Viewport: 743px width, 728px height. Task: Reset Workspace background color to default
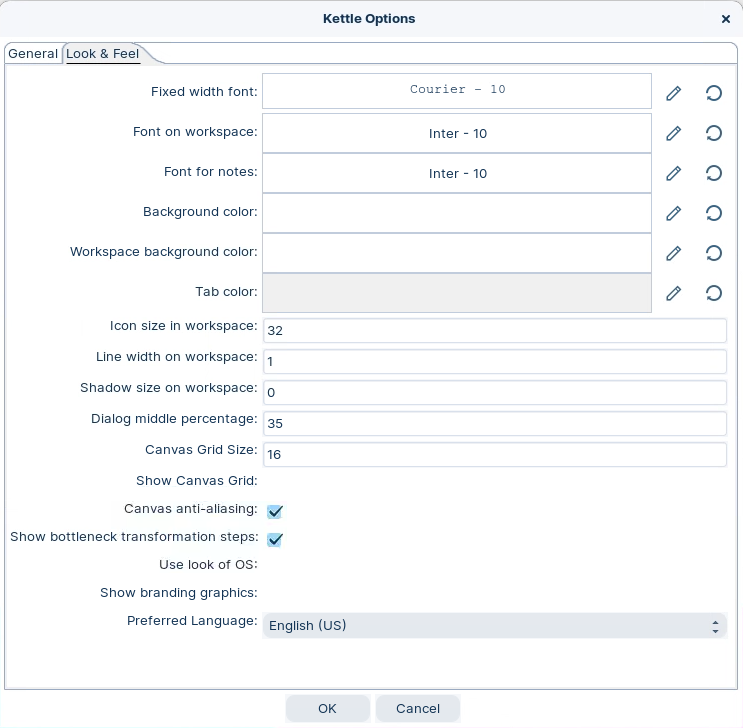pyautogui.click(x=714, y=253)
